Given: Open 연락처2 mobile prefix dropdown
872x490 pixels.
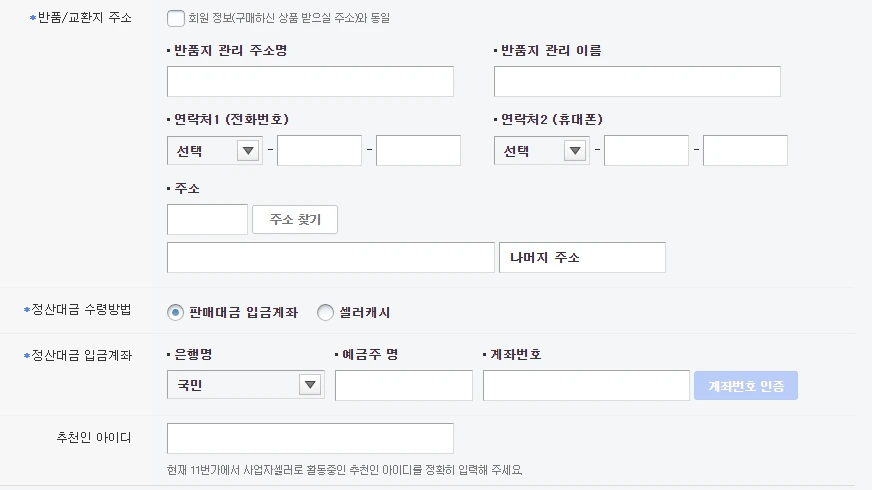Looking at the screenshot, I should click(x=541, y=151).
